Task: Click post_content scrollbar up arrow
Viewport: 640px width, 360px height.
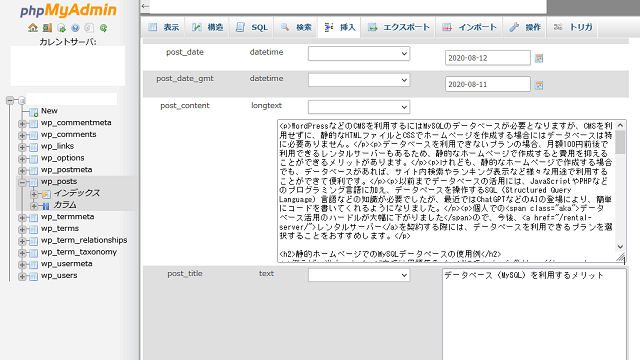Action: tap(620, 125)
